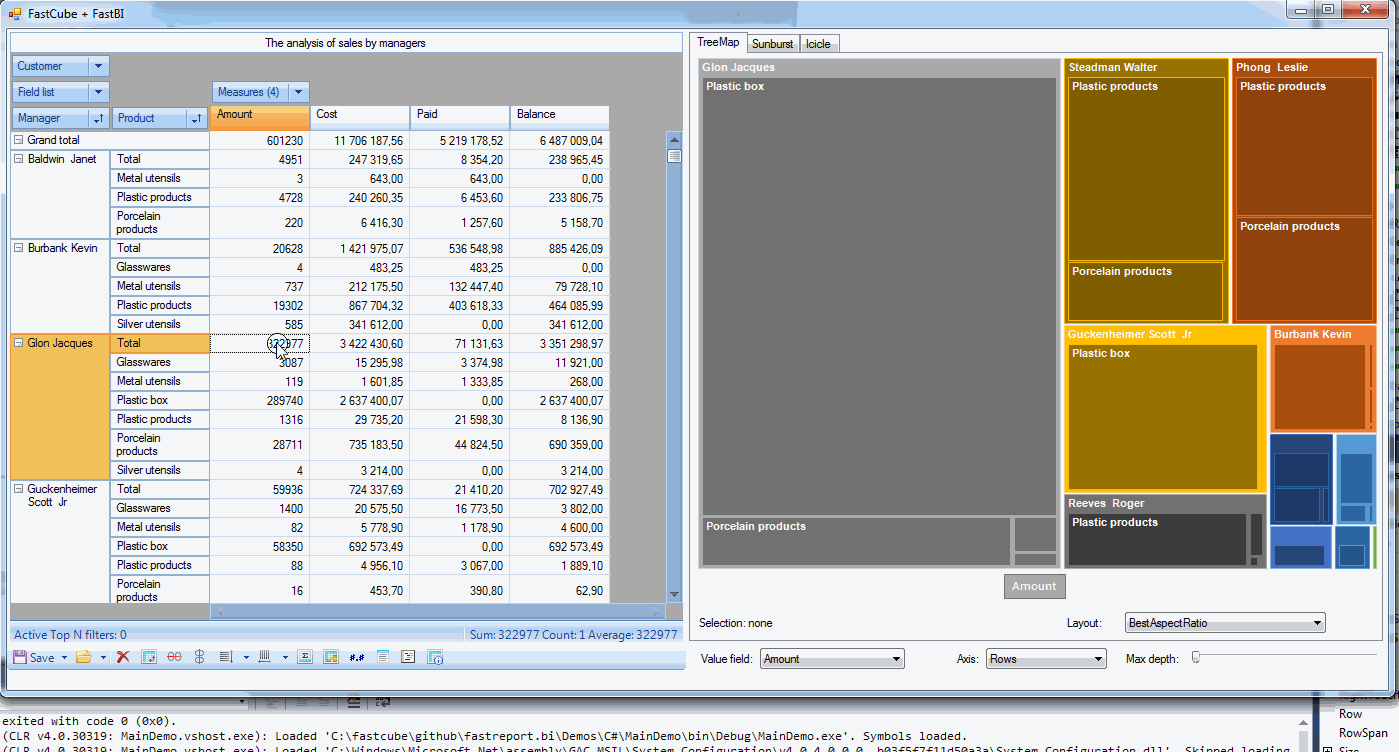
Task: Click Glon Jacques Total balance 3 351 298,97
Action: pyautogui.click(x=559, y=343)
